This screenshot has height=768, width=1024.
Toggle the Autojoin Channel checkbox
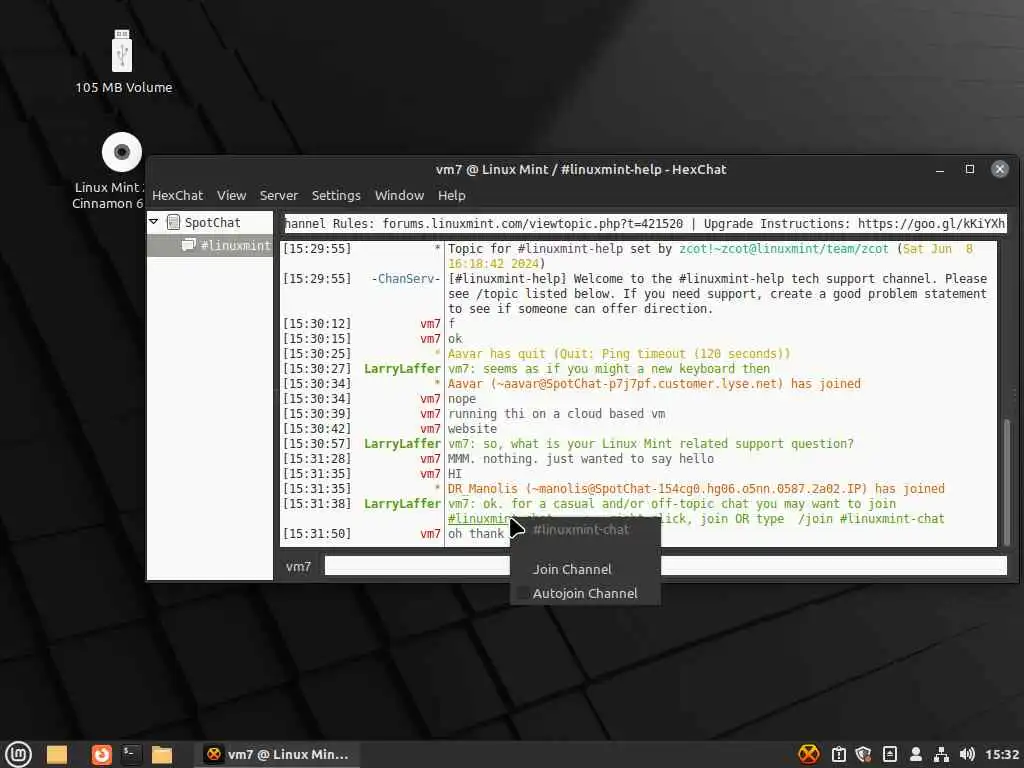tap(522, 594)
